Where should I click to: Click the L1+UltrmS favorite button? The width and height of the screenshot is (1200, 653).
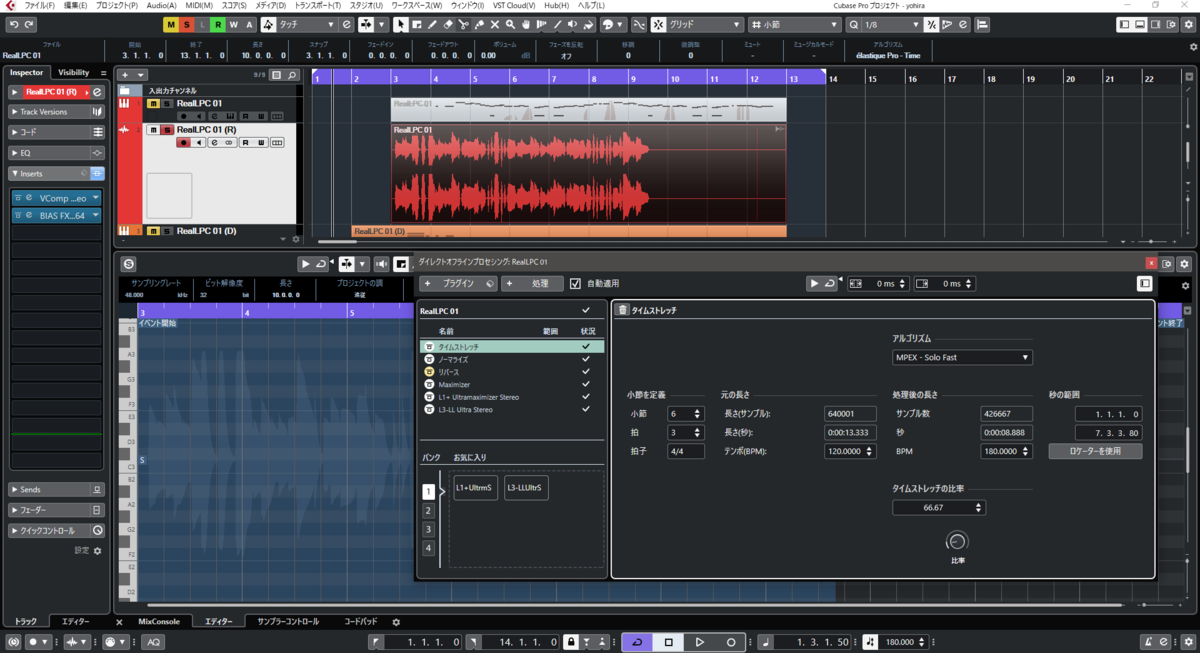click(474, 488)
